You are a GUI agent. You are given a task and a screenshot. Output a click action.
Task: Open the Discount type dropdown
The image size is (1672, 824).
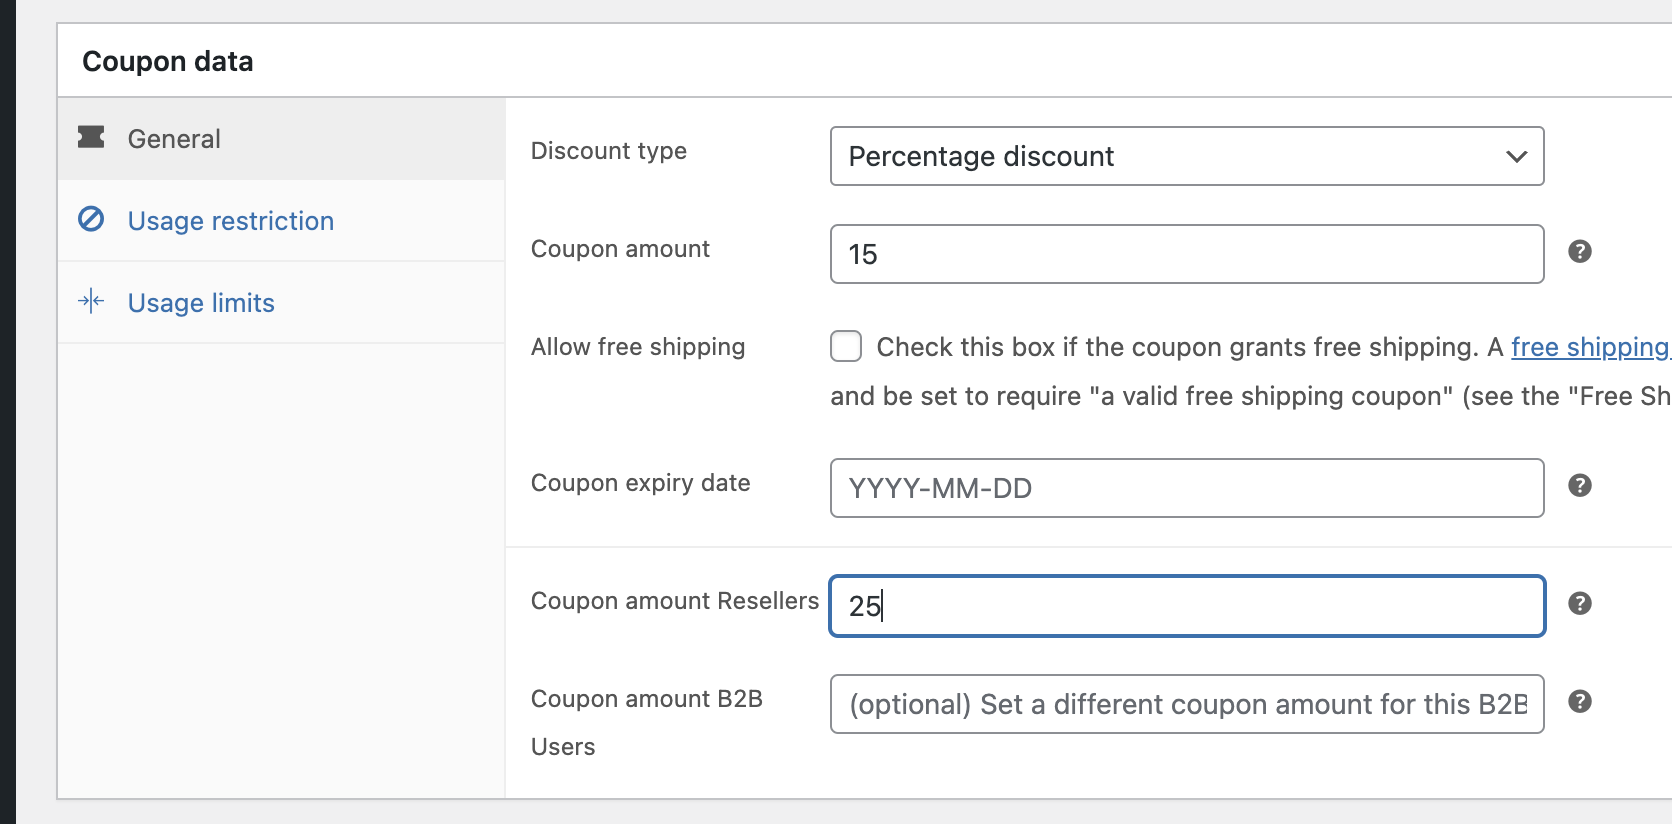1187,156
